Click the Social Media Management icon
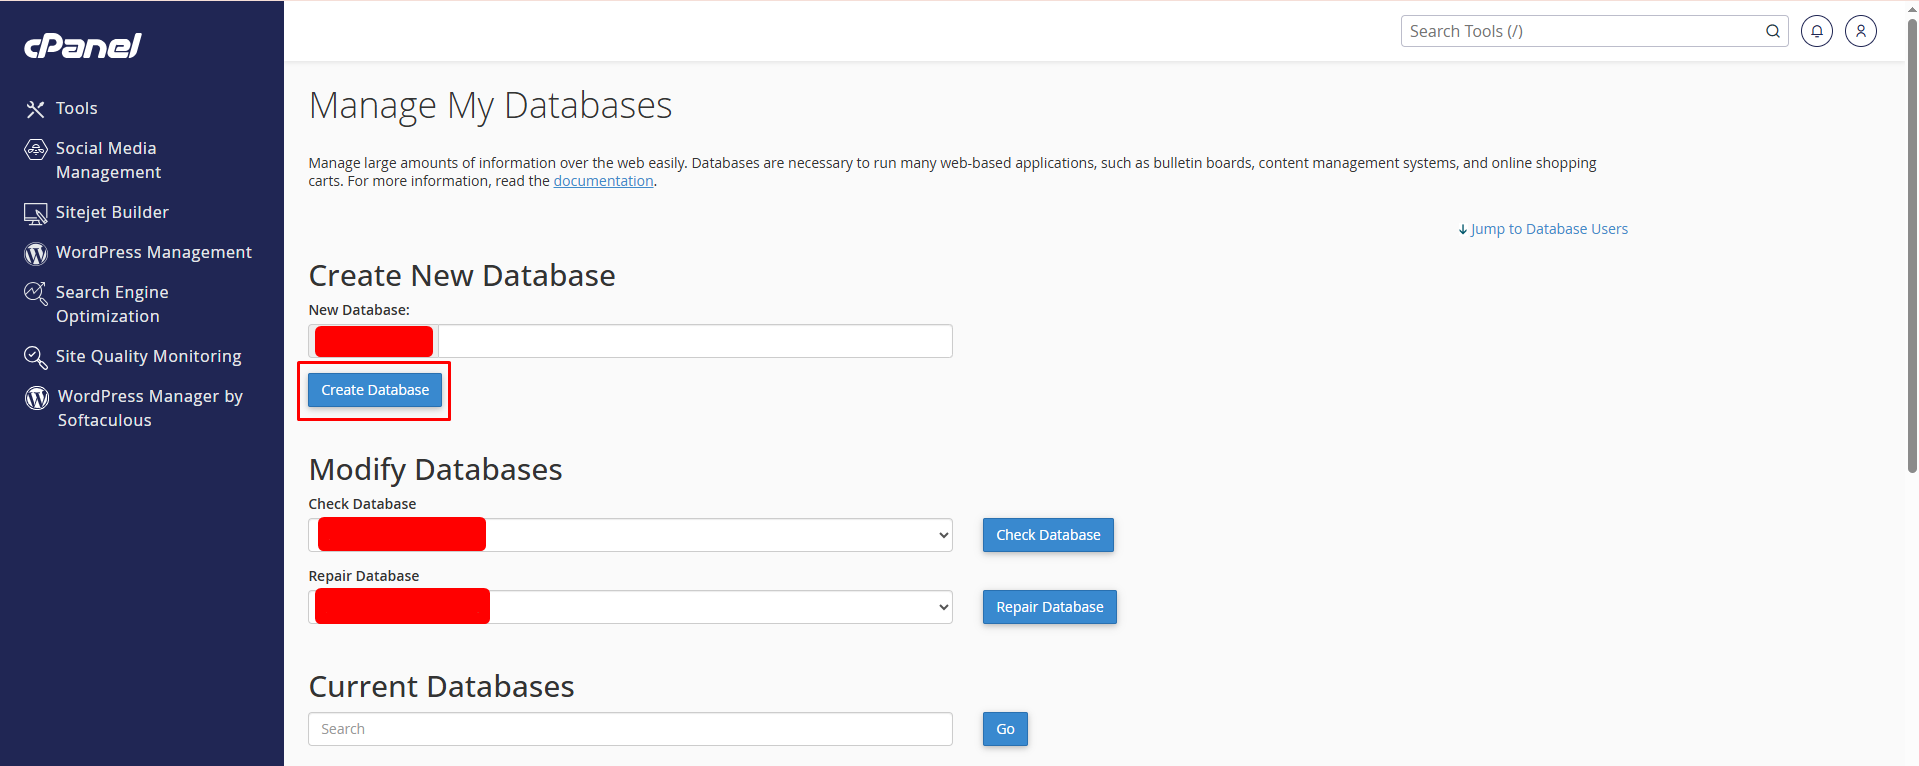1919x766 pixels. [36, 150]
